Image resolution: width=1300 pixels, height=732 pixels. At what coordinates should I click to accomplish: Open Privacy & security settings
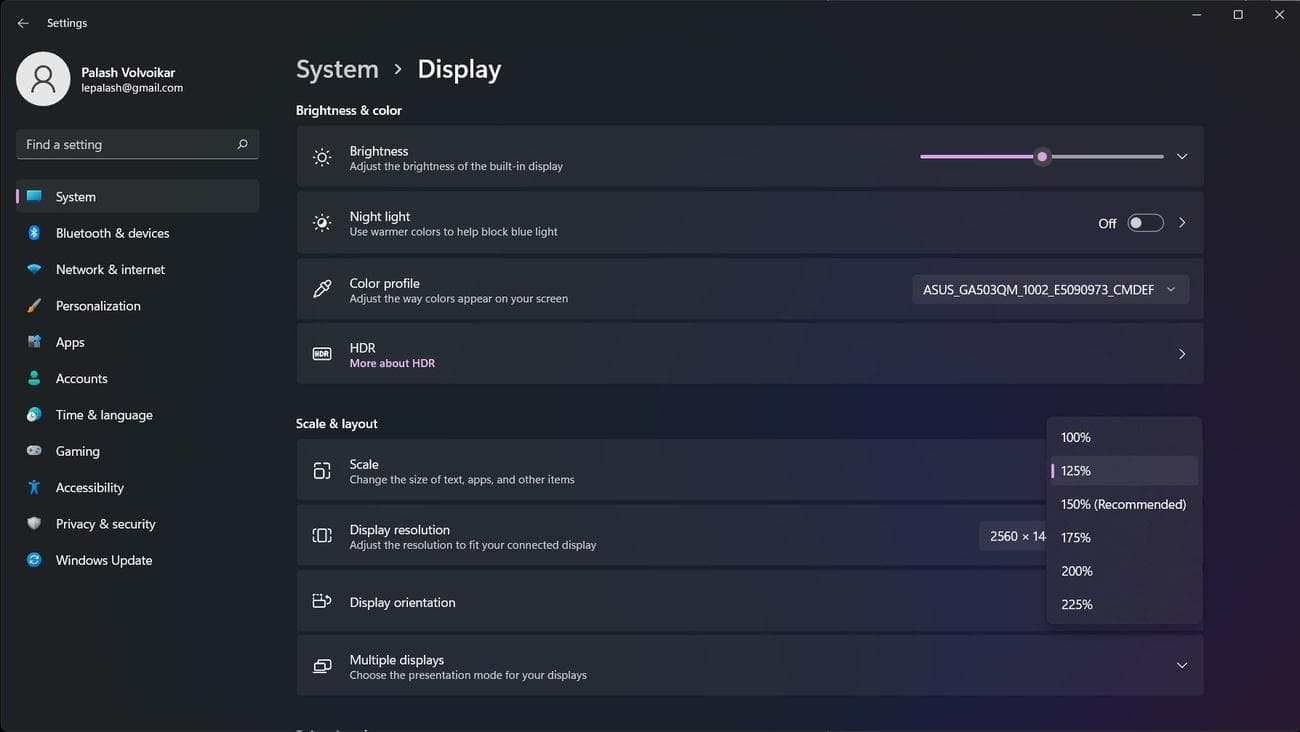(x=104, y=523)
